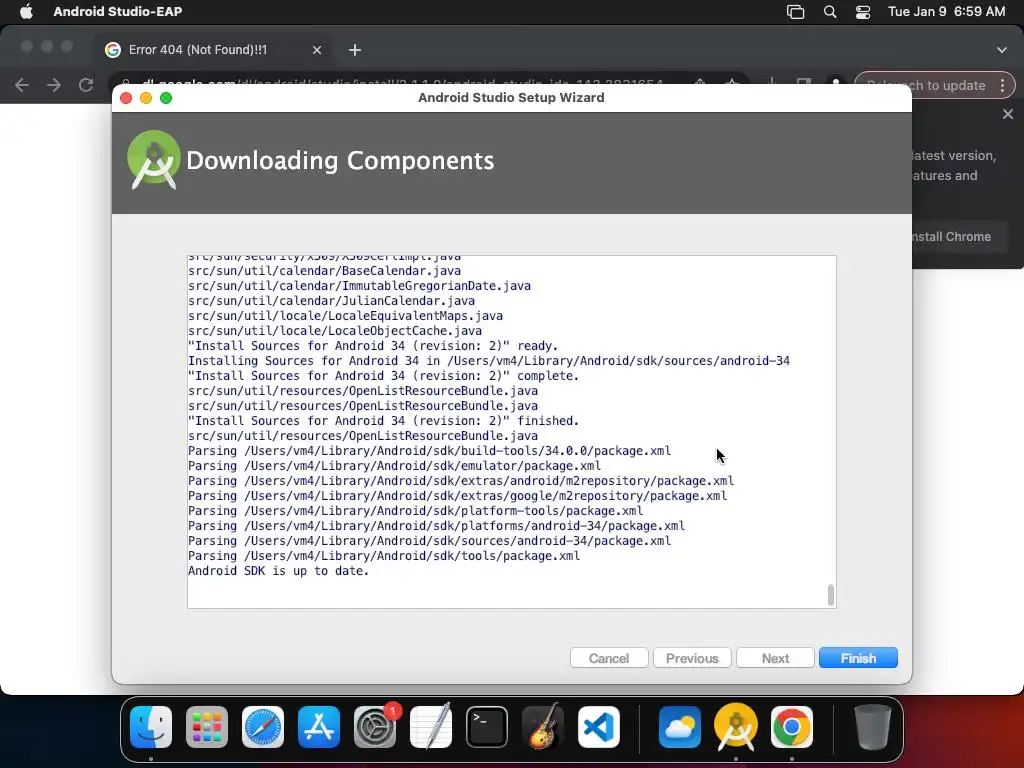Image resolution: width=1024 pixels, height=768 pixels.
Task: Open Launchpad from the Dock
Action: click(x=207, y=727)
